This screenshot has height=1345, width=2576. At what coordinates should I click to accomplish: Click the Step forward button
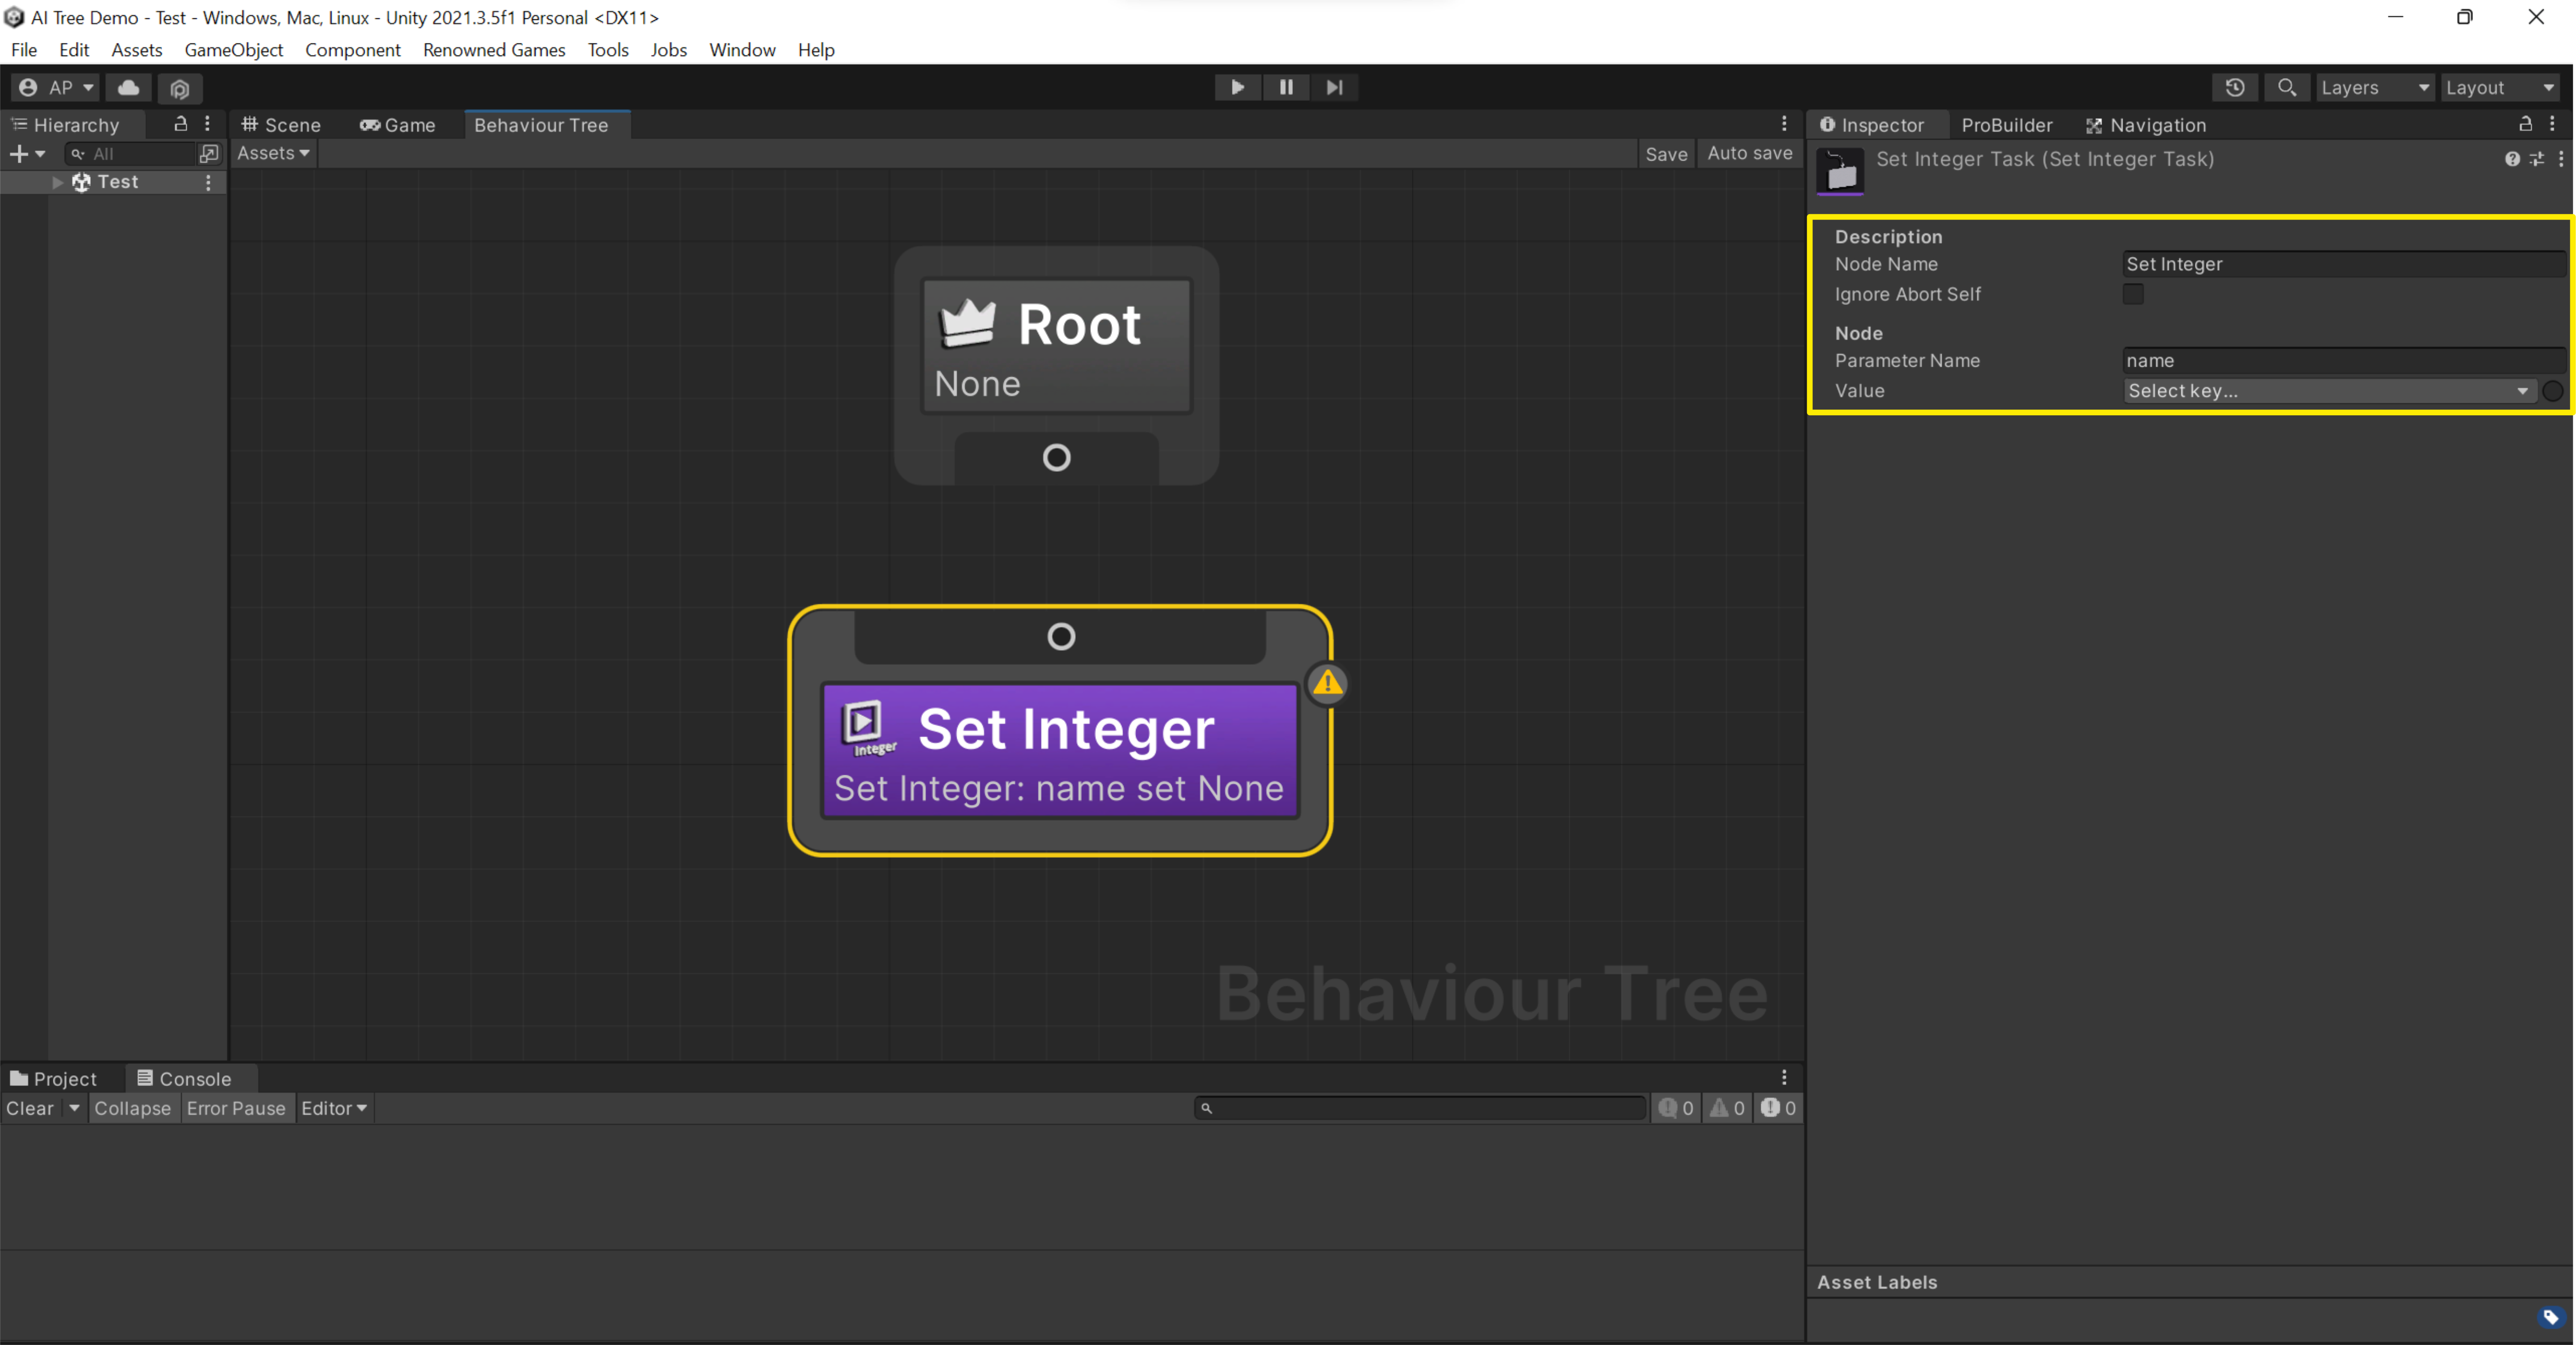[1334, 87]
